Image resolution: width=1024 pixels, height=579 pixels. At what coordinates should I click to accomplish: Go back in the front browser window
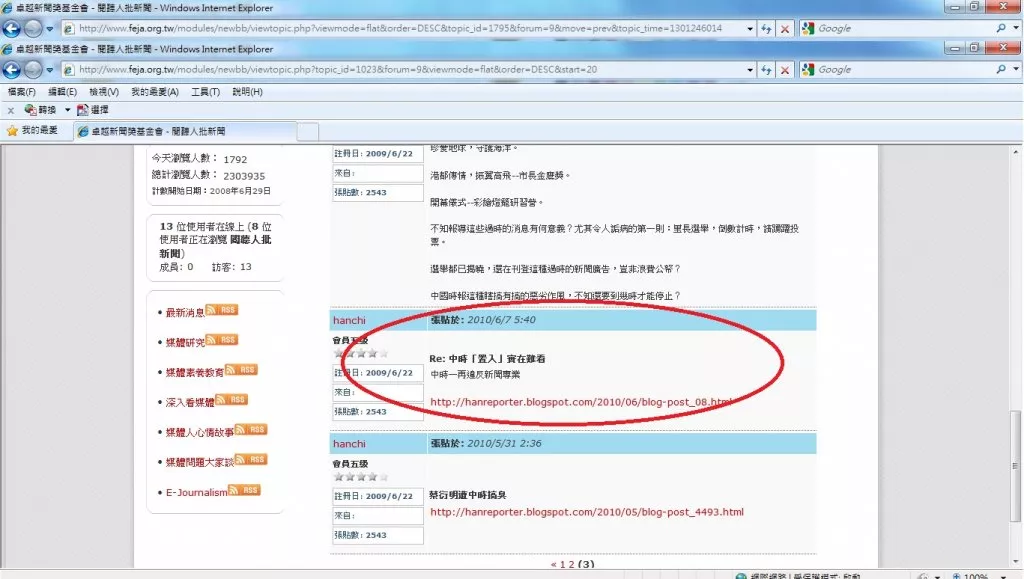point(11,69)
